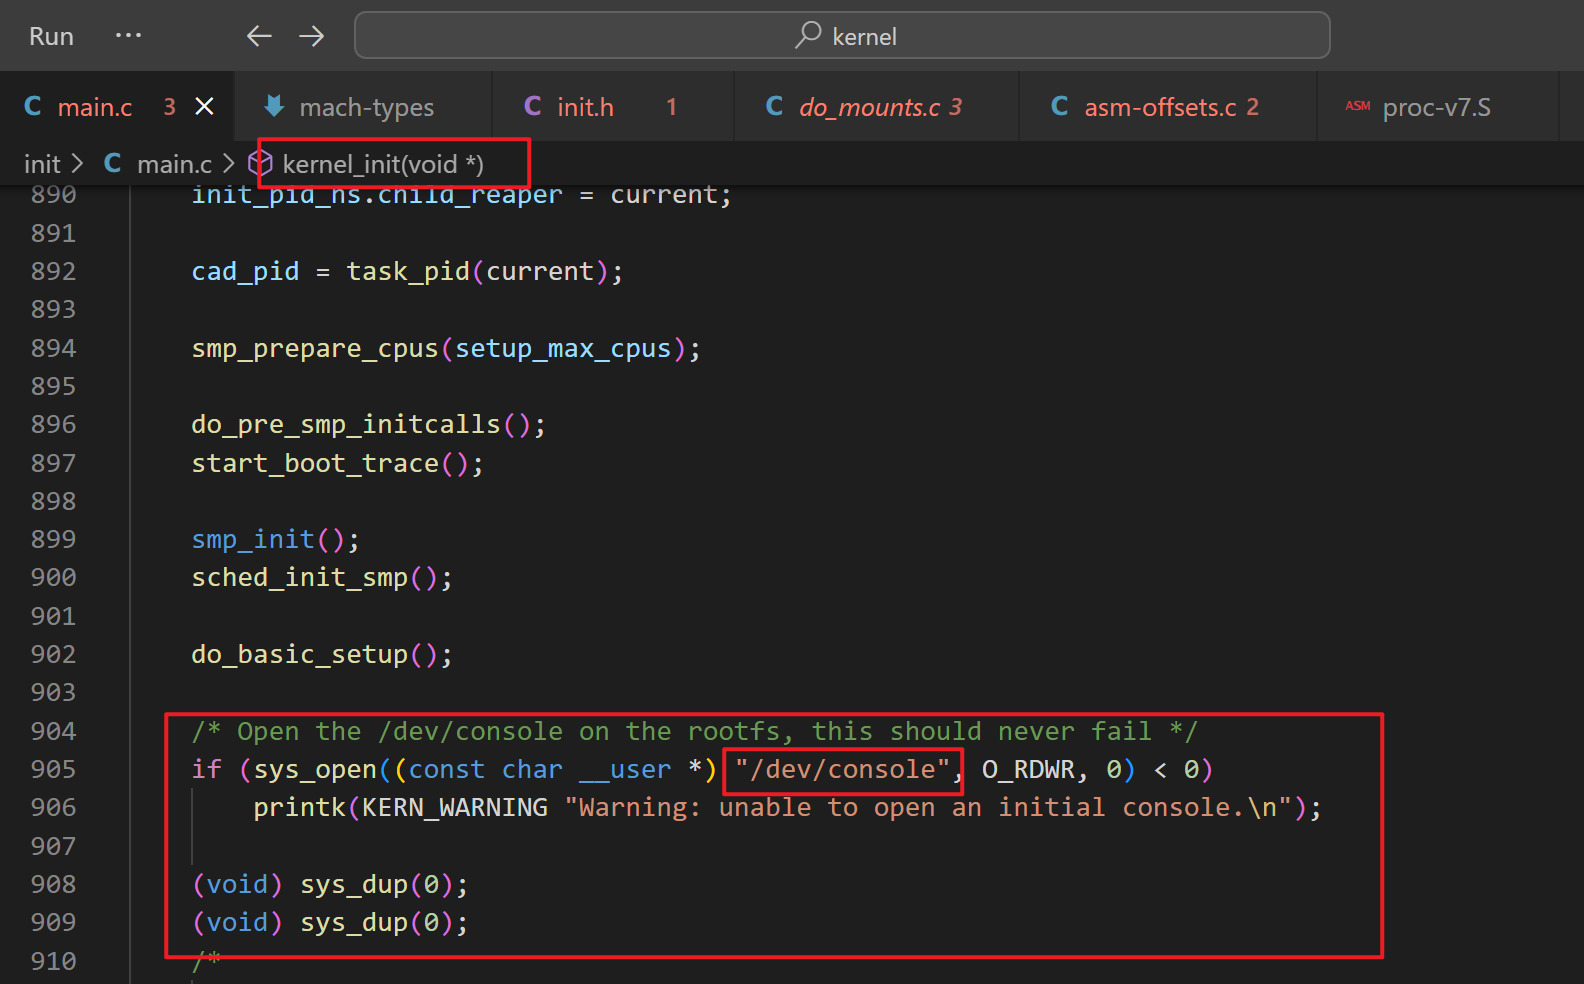Click the kernel search box

tap(842, 36)
